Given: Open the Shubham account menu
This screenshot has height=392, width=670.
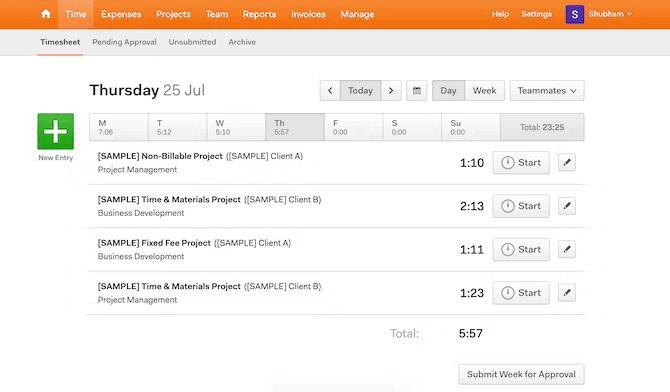Looking at the screenshot, I should coord(610,14).
